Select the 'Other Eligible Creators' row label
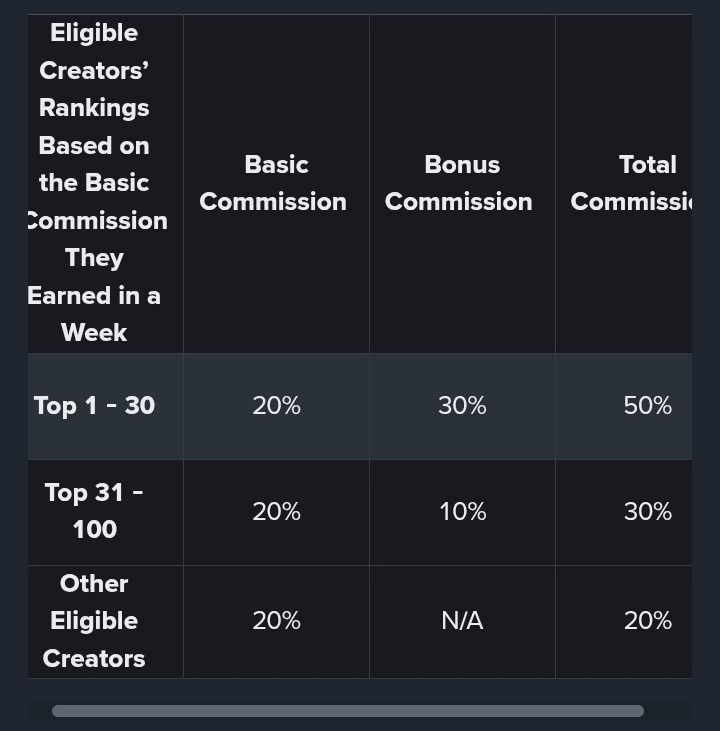 tap(95, 621)
